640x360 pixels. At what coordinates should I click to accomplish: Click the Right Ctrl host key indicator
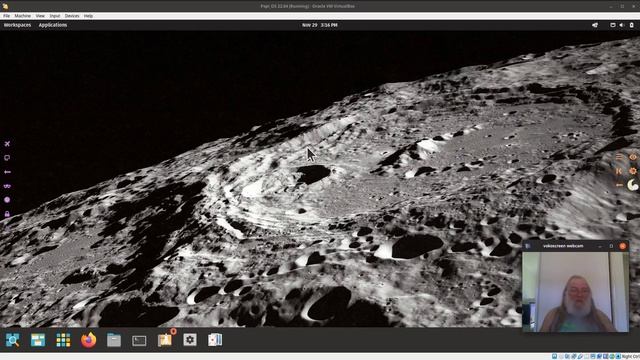tap(631, 356)
